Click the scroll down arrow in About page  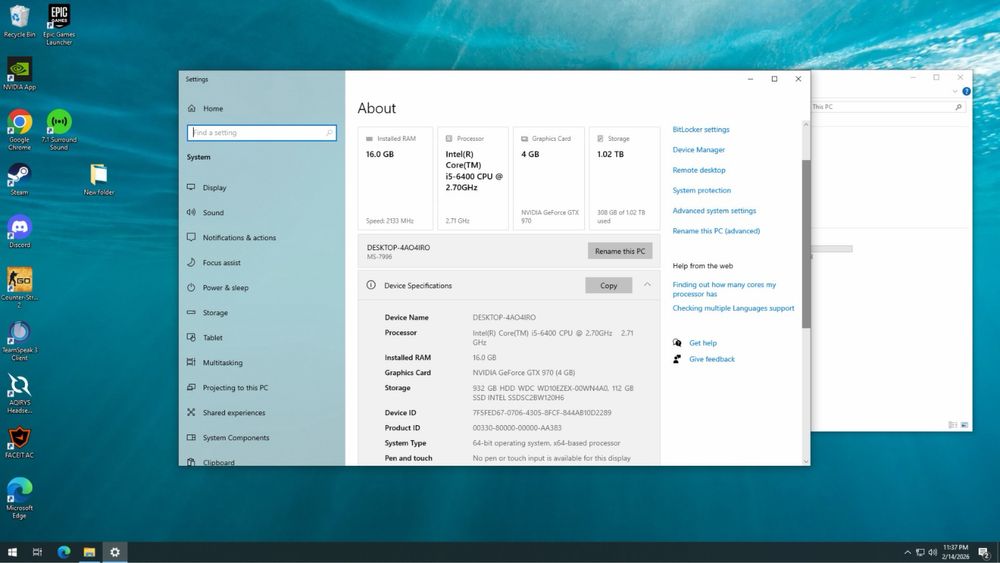coord(805,460)
